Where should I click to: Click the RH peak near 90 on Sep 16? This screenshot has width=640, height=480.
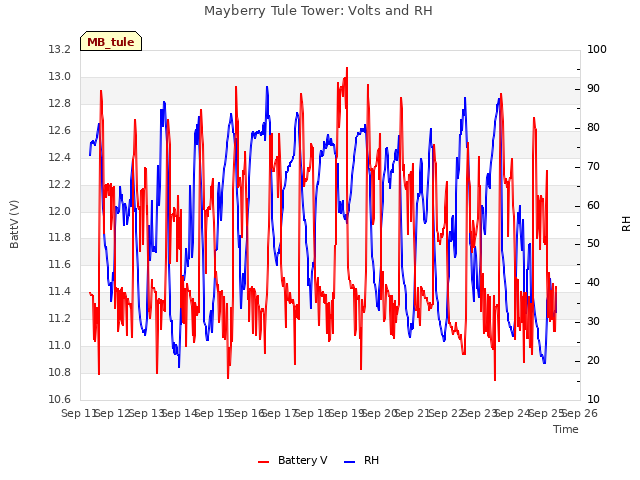[267, 87]
